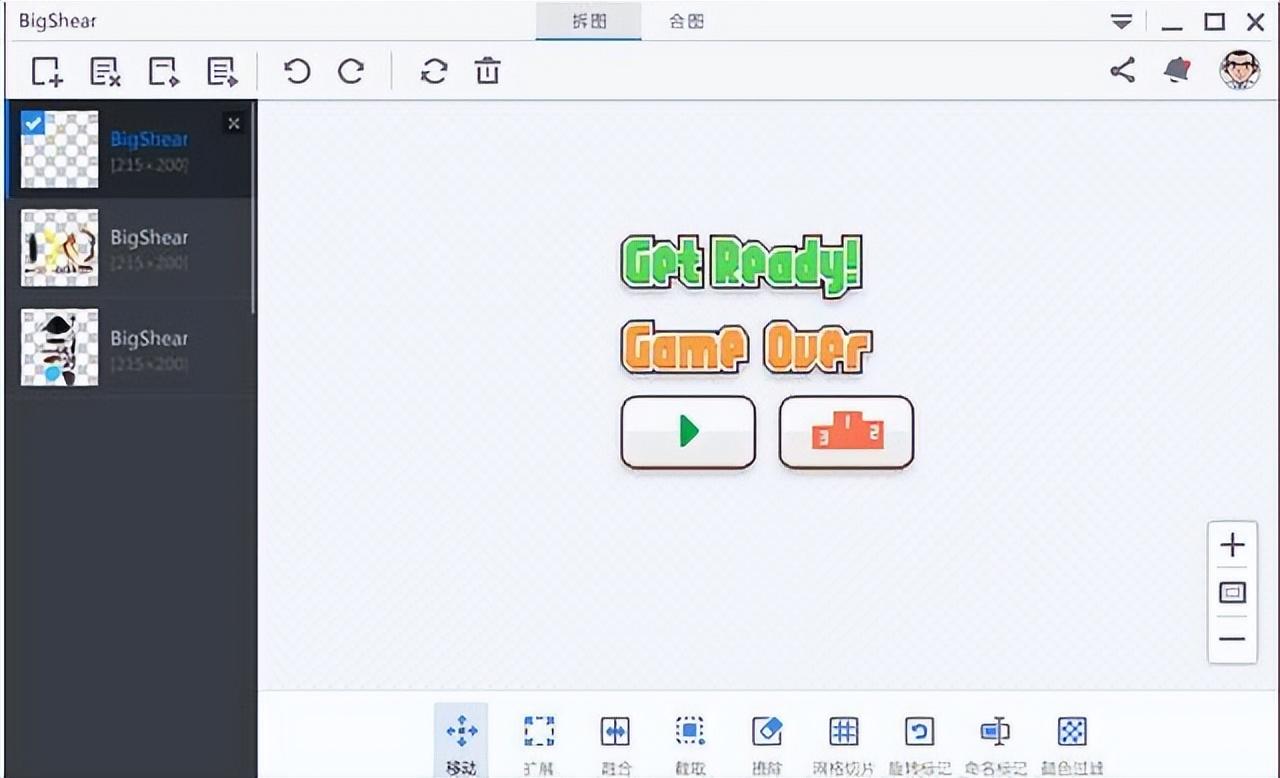Click the podium leaderboard button sprite
Image resolution: width=1280 pixels, height=778 pixels.
[x=846, y=432]
